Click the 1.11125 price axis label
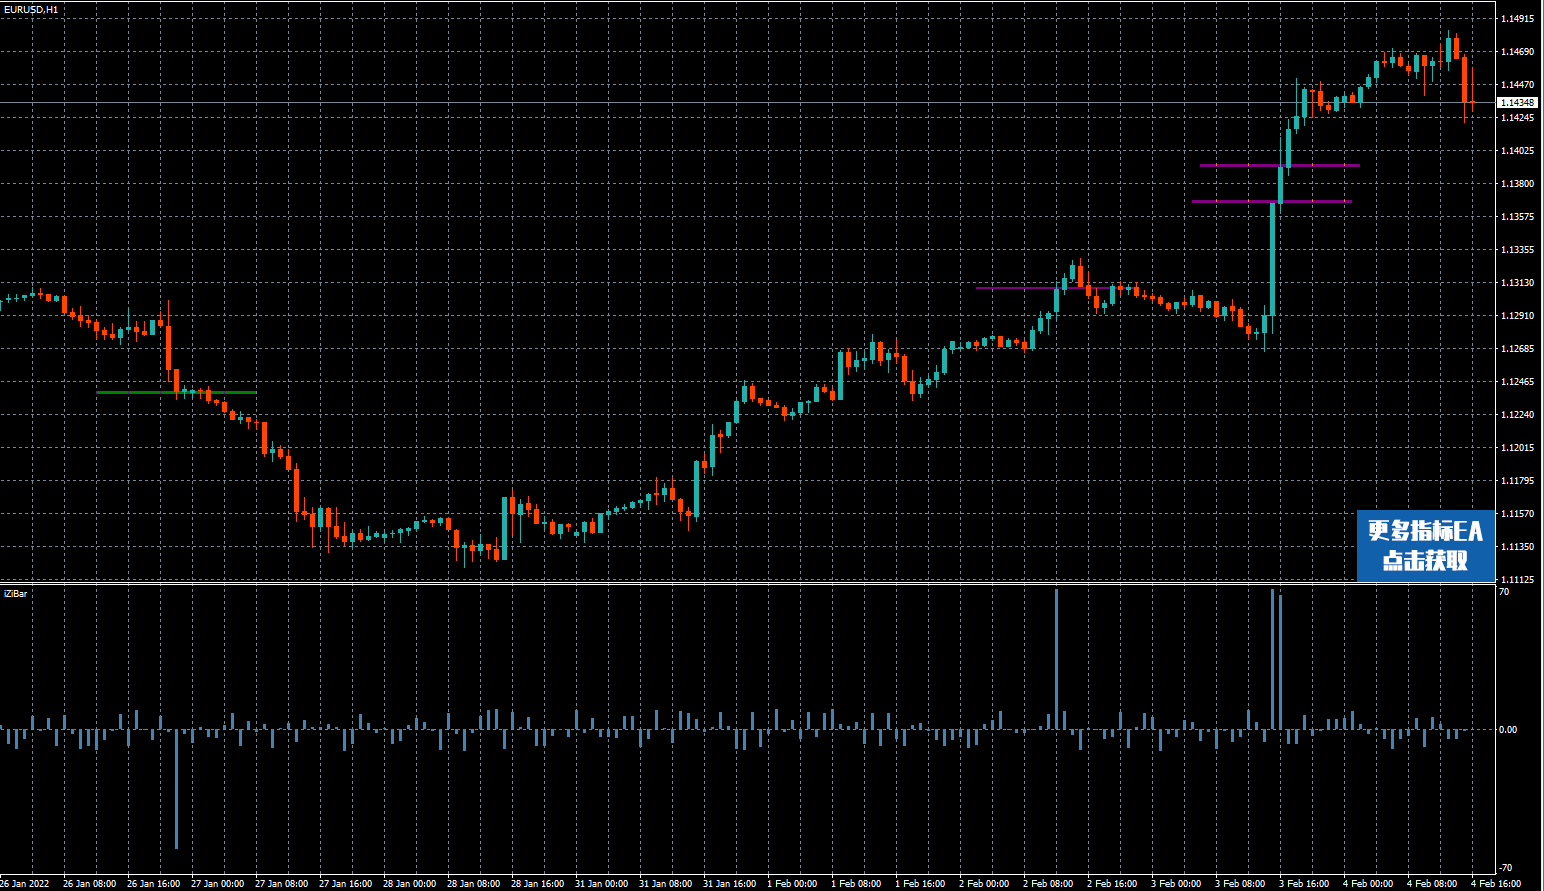1544x891 pixels. [1517, 580]
